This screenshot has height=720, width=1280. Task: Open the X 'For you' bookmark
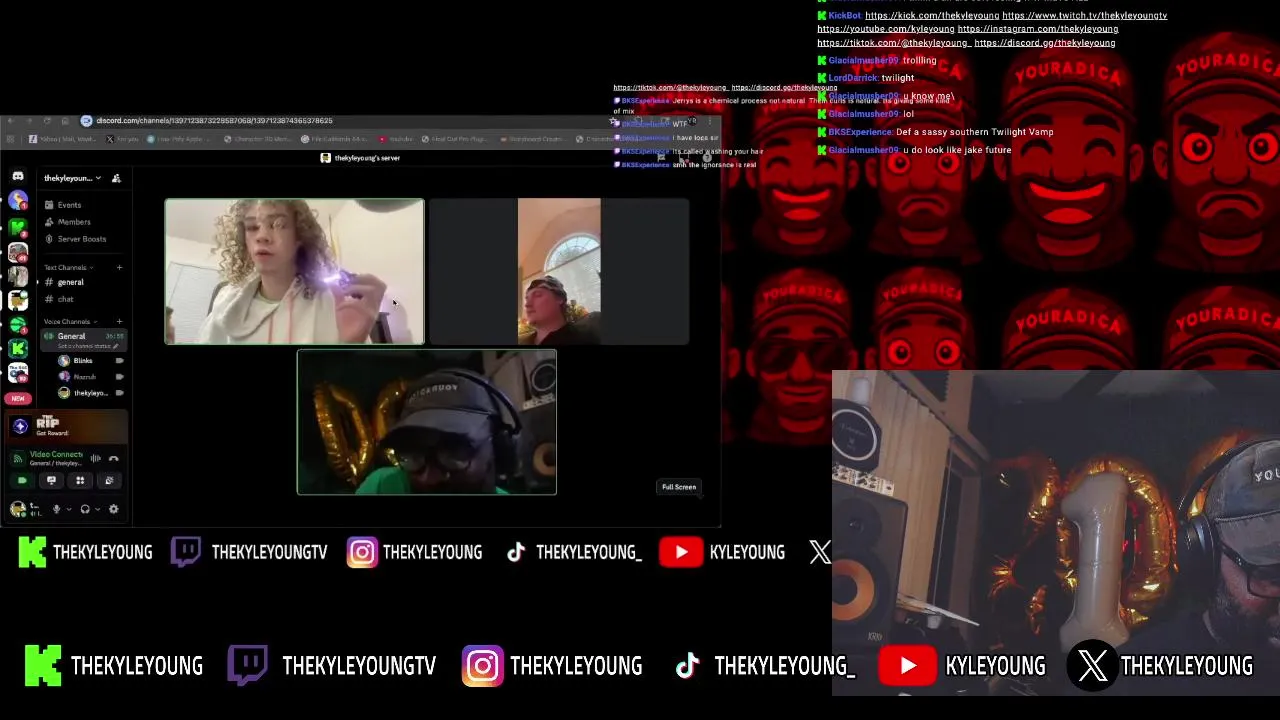124,139
